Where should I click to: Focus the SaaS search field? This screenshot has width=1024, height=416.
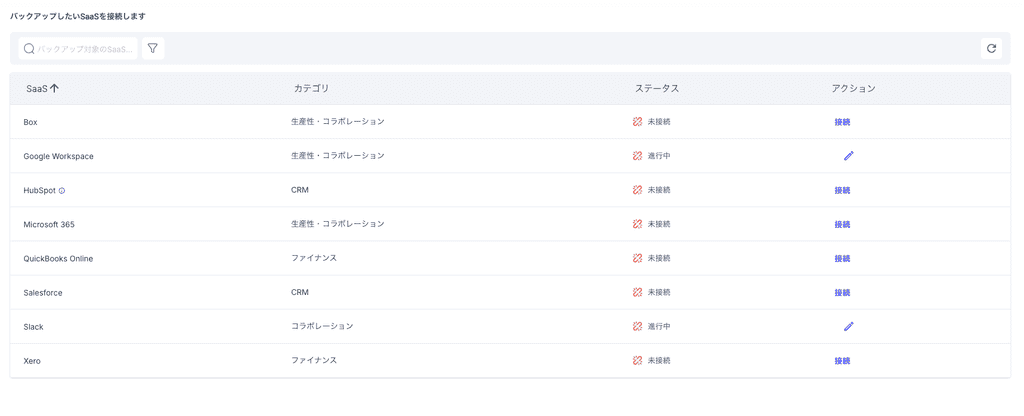point(78,48)
